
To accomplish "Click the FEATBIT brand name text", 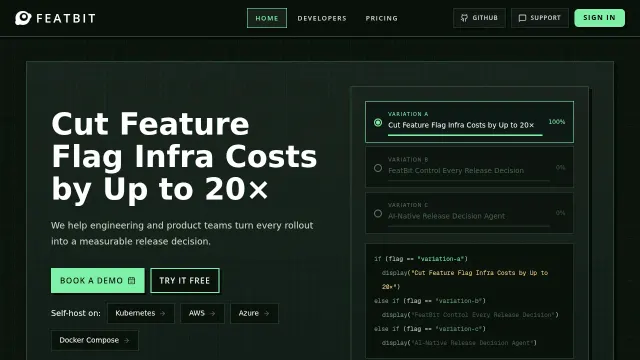I will point(66,18).
